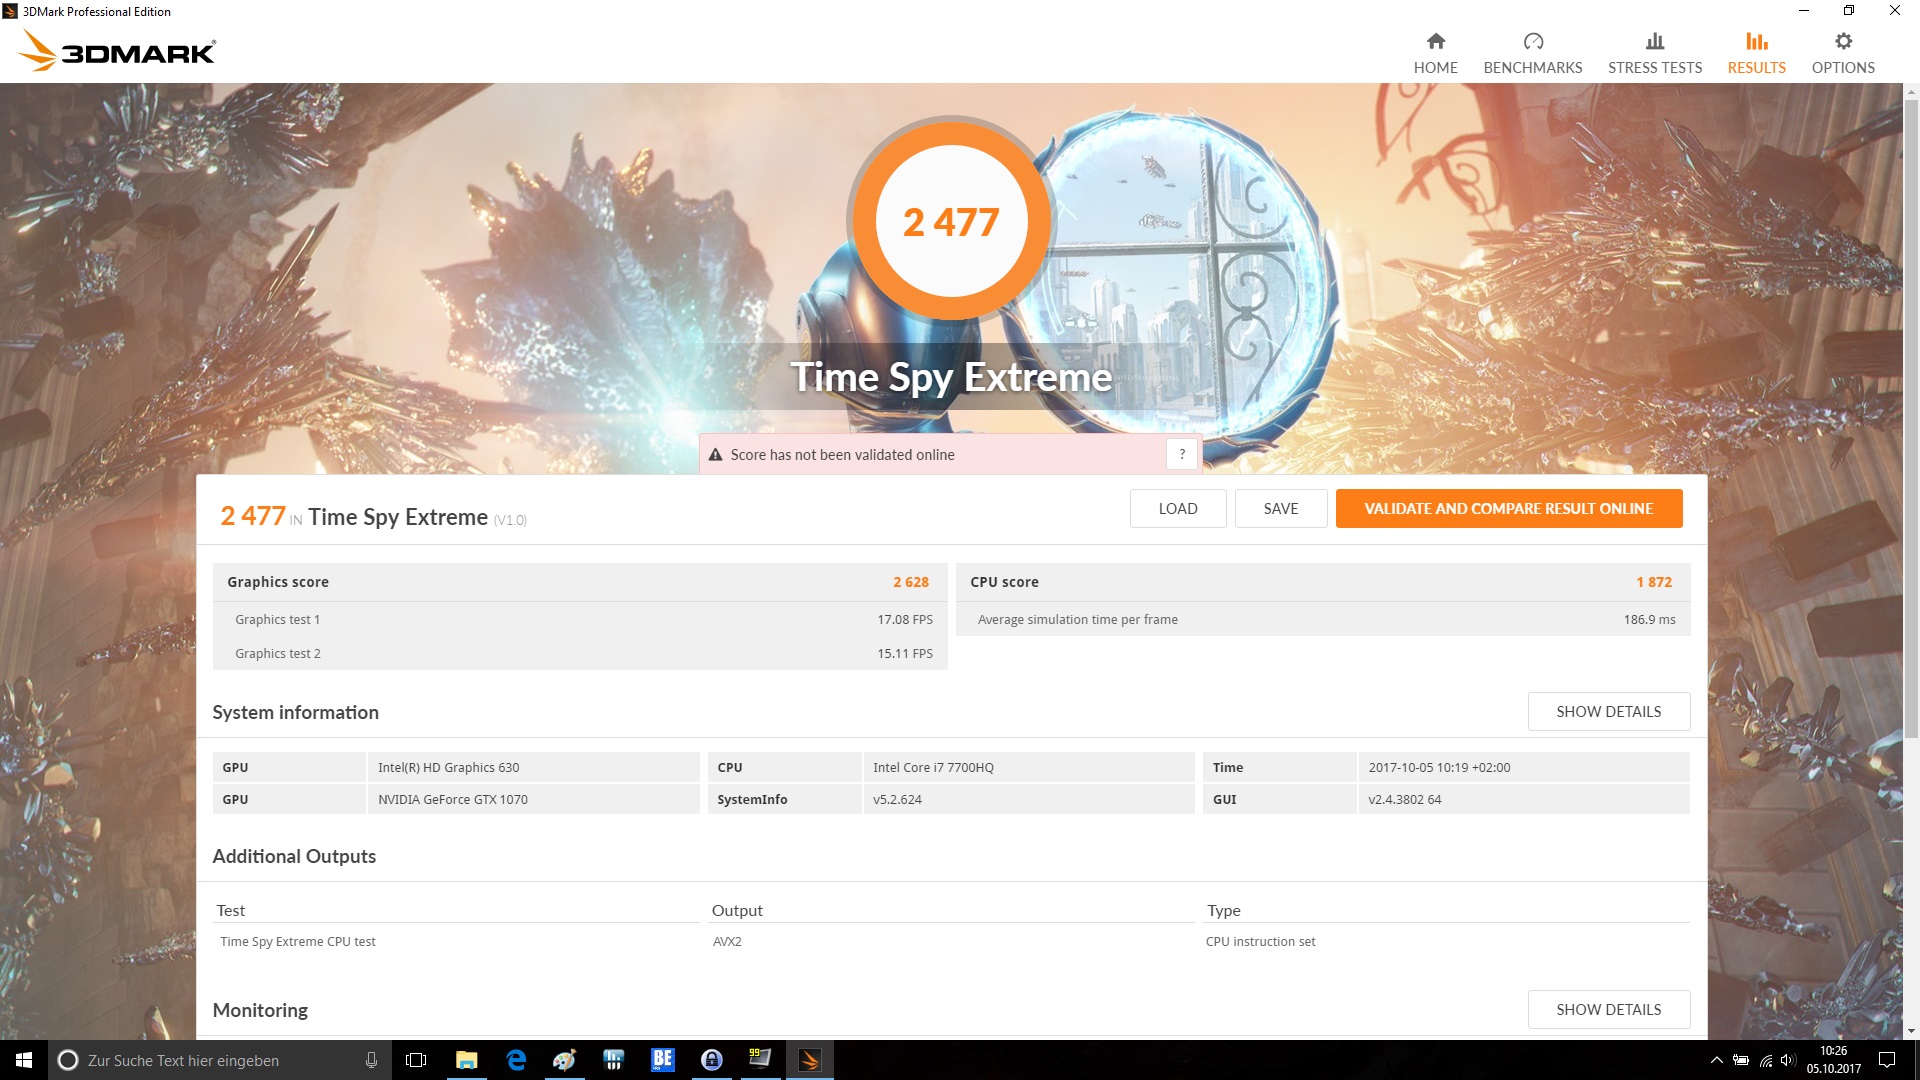Click the Microsoft Edge taskbar icon

(x=516, y=1060)
